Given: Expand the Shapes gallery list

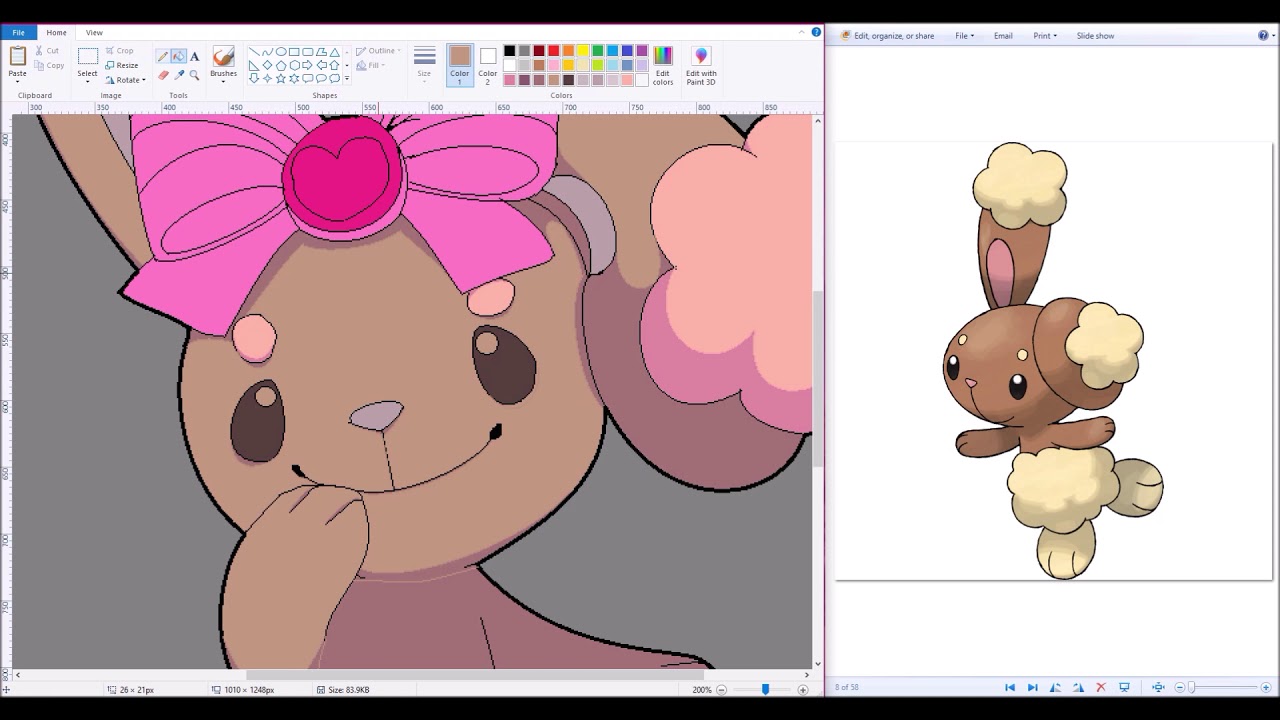Looking at the screenshot, I should pos(347,79).
